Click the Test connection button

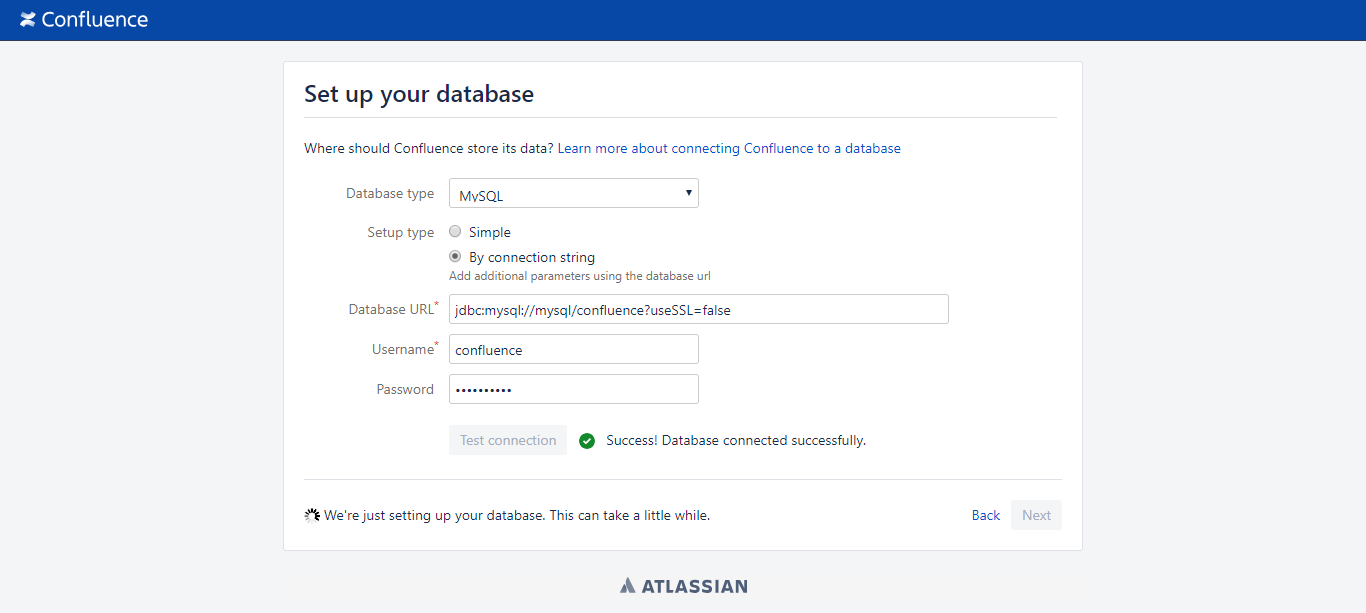(x=508, y=440)
